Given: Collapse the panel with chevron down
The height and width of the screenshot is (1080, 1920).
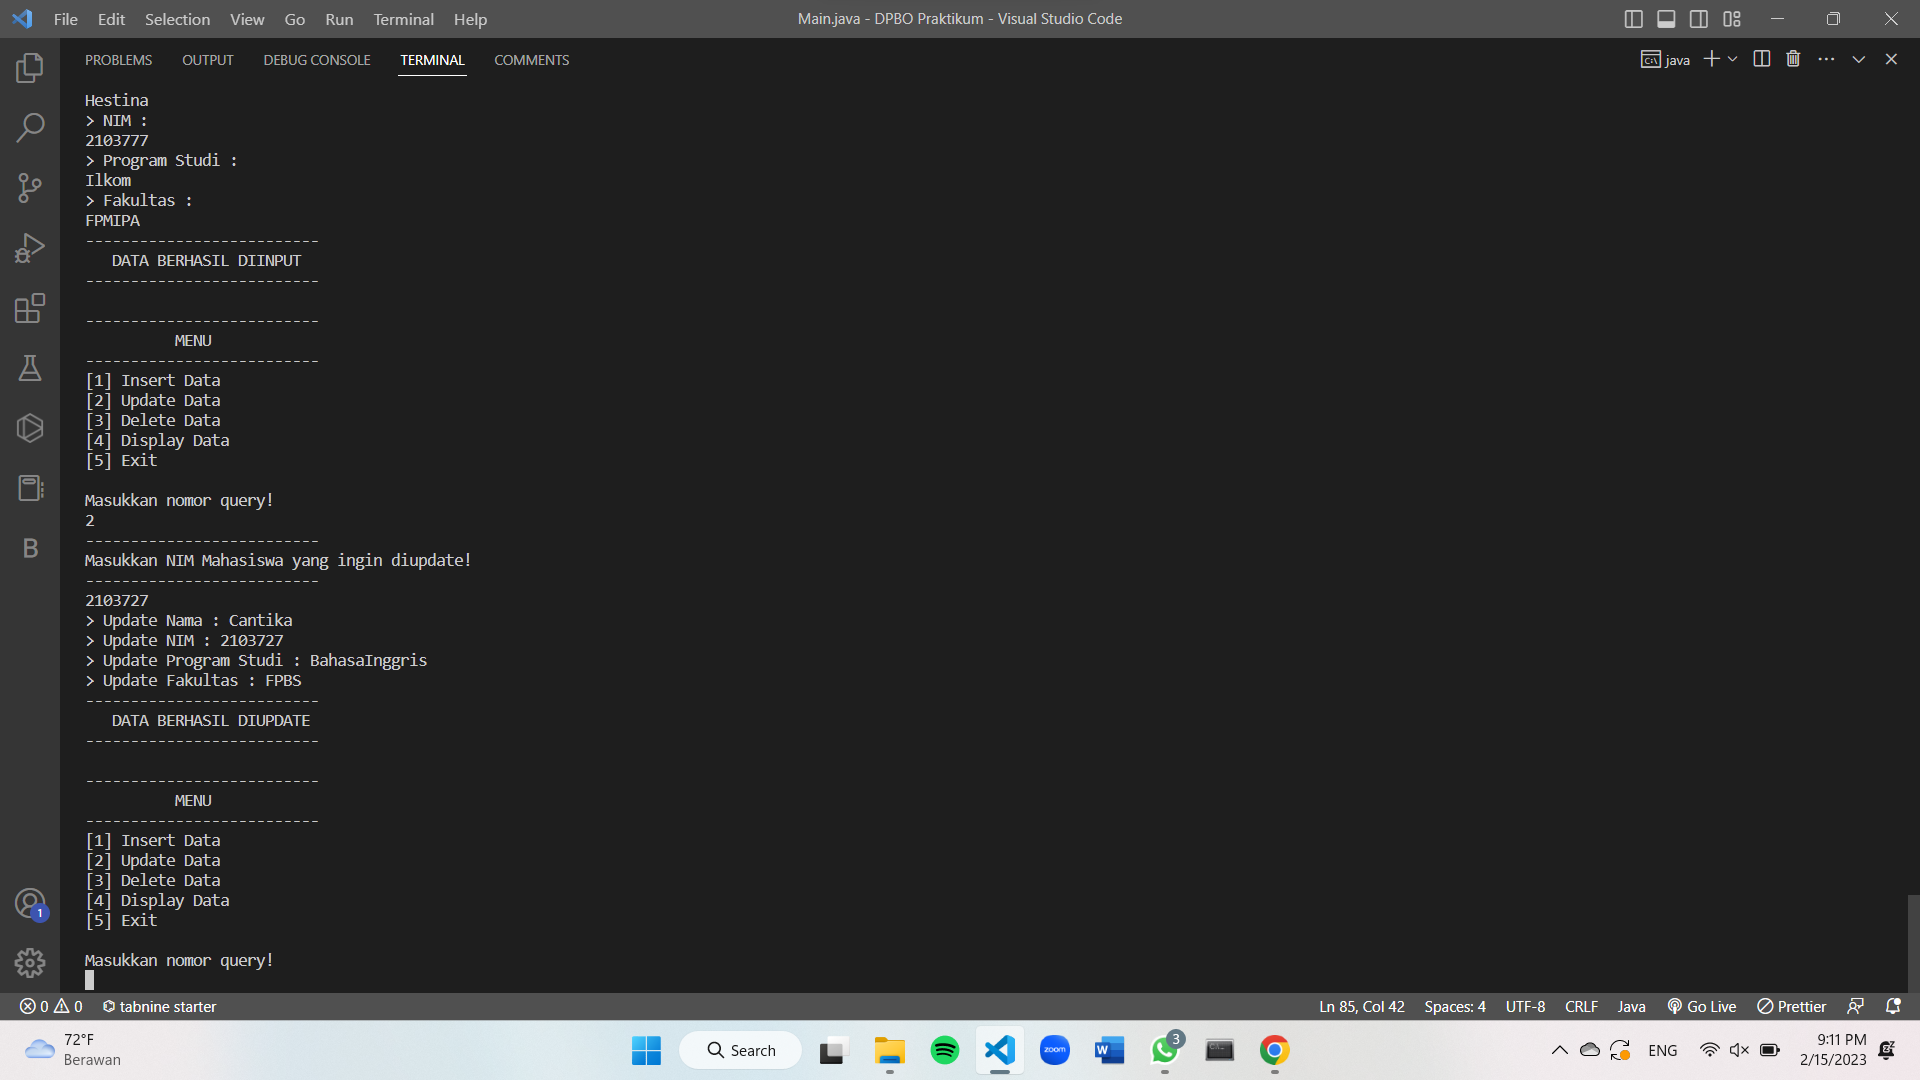Looking at the screenshot, I should pos(1859,59).
